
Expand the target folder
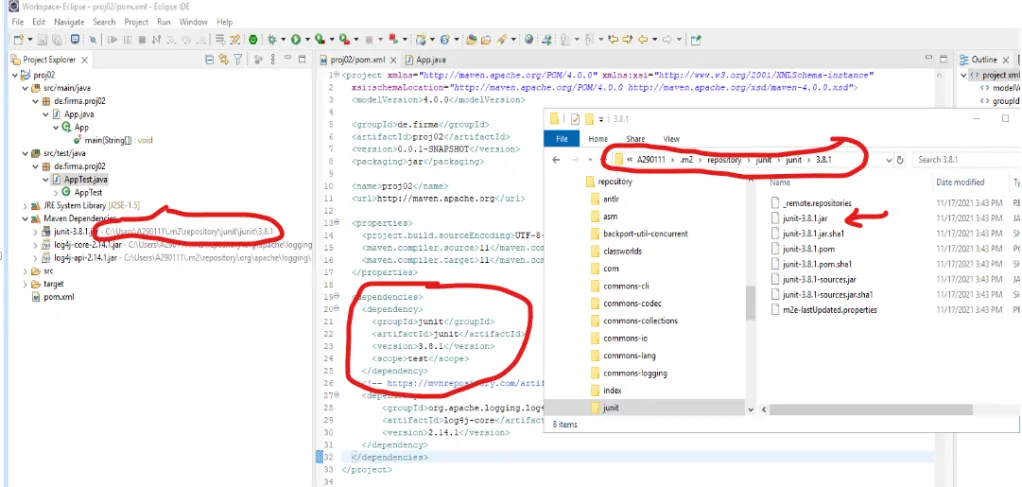[25, 284]
